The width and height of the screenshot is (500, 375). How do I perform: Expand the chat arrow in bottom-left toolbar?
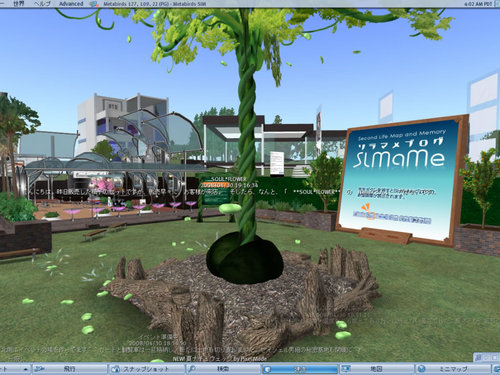(x=25, y=369)
